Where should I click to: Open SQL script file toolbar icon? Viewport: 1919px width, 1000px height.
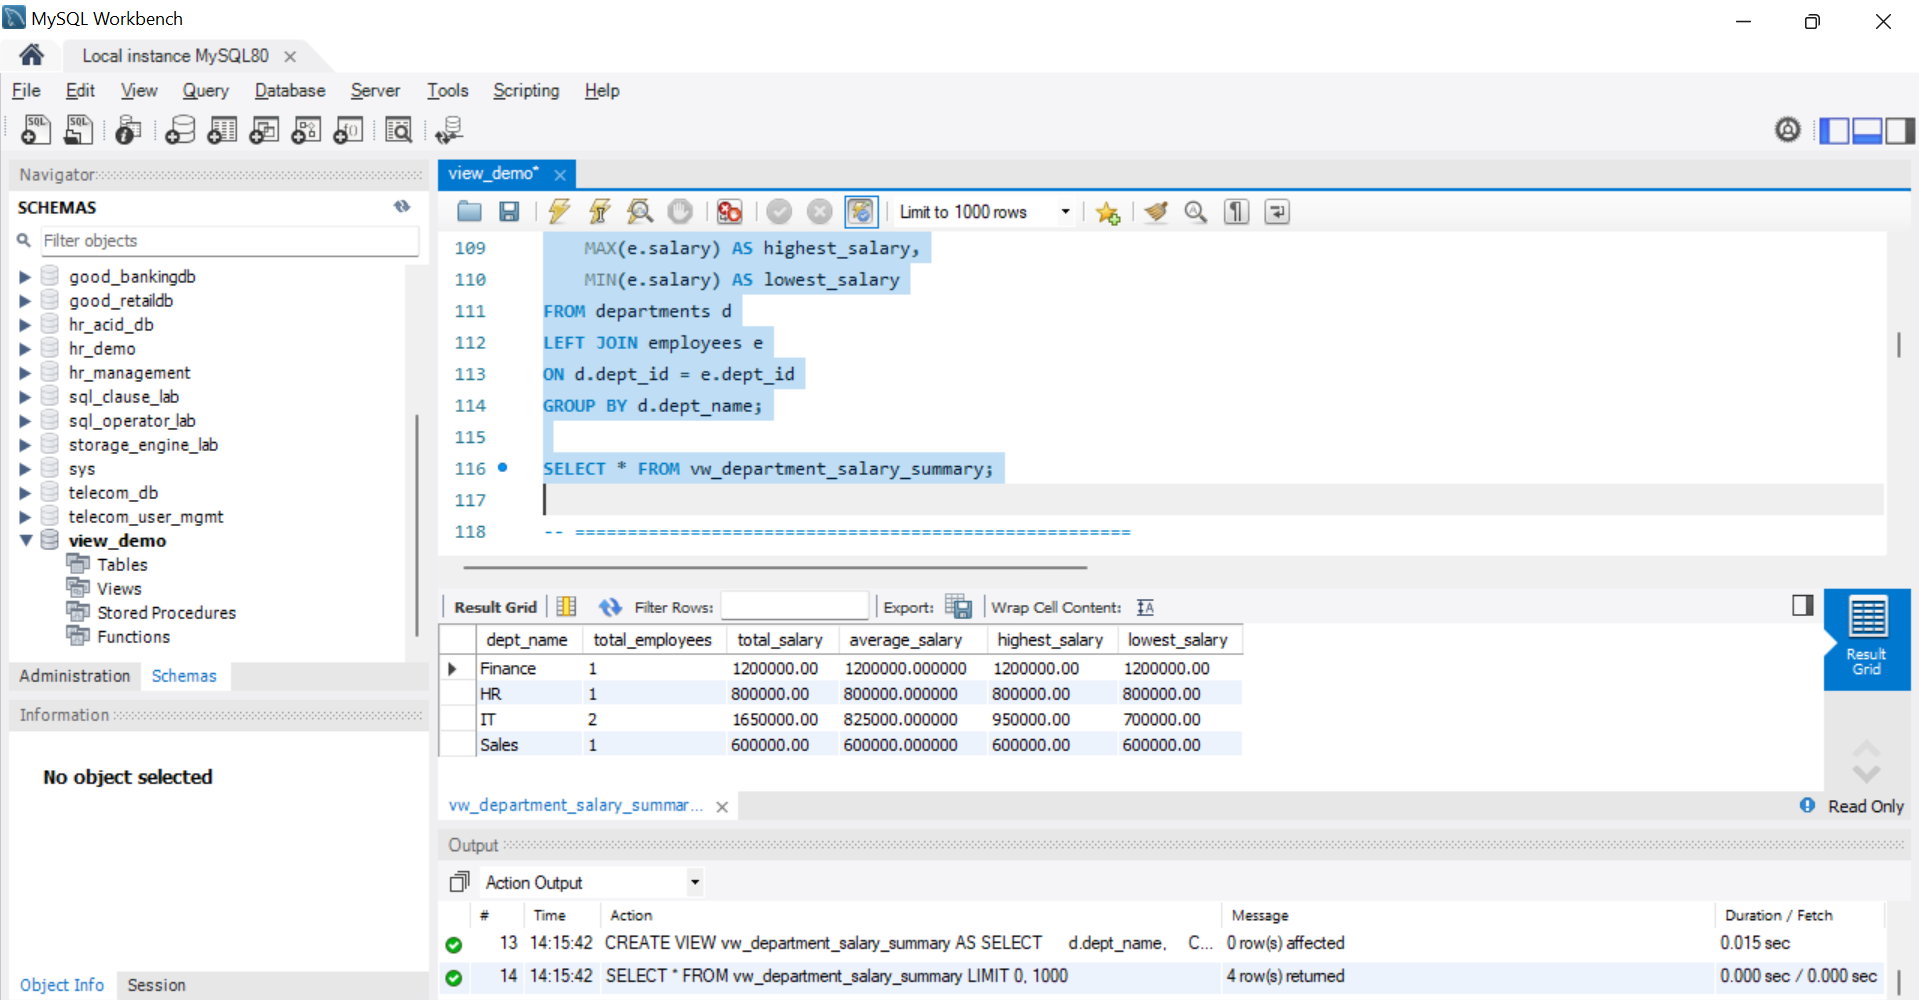coord(78,130)
